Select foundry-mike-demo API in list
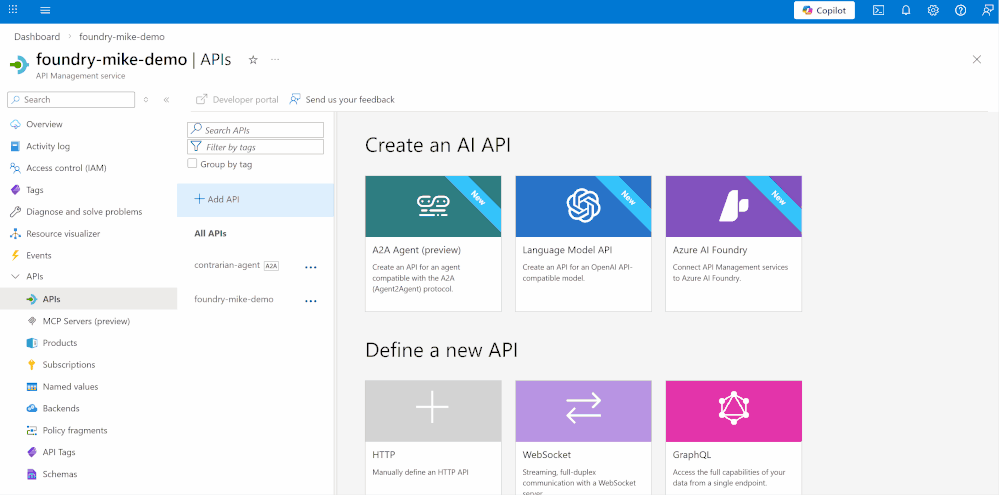 [234, 299]
